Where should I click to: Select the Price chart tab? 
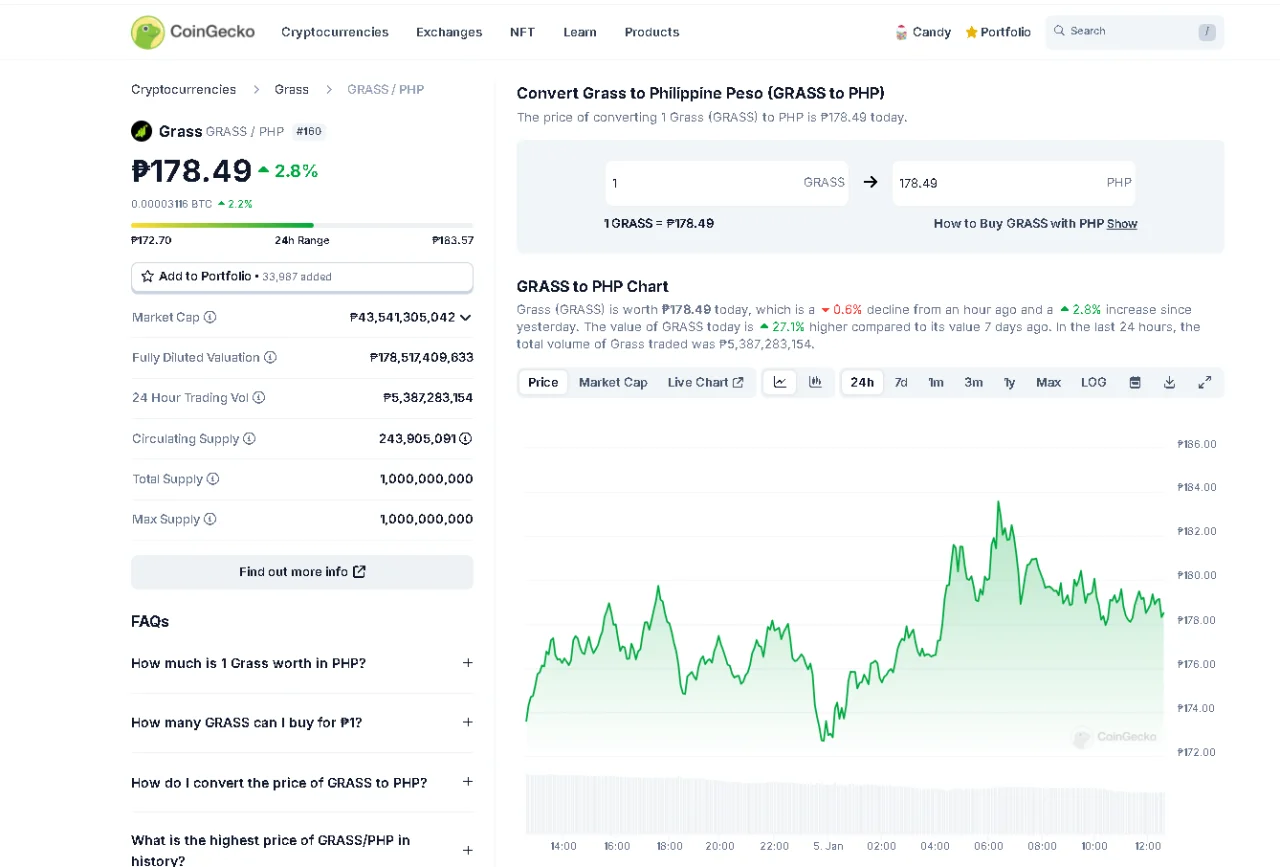point(543,382)
